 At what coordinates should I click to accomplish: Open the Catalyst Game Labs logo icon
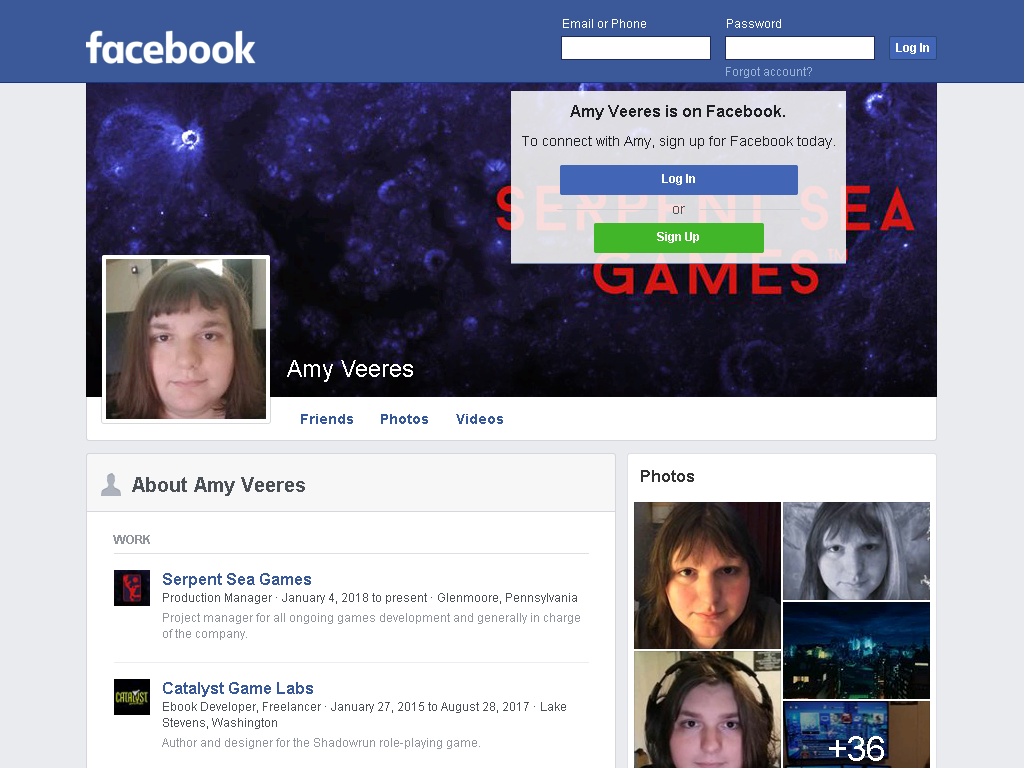(x=132, y=697)
